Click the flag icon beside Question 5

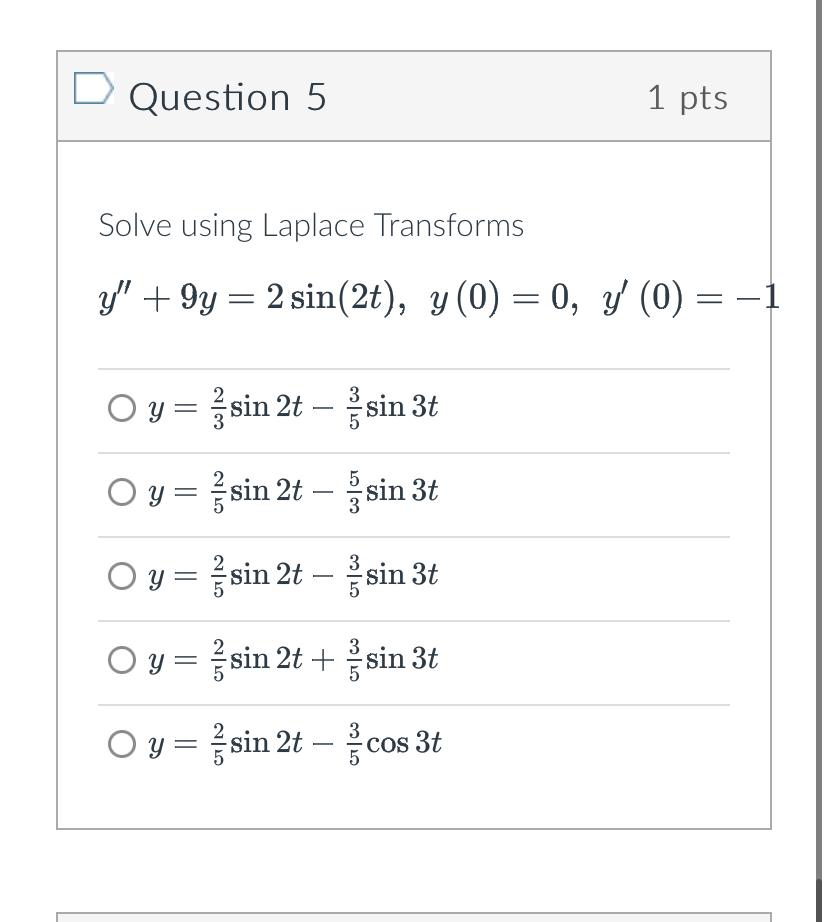coord(92,90)
